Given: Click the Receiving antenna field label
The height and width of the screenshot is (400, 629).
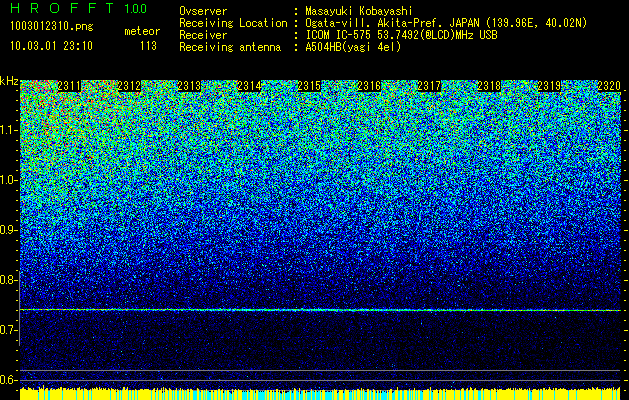Looking at the screenshot, I should point(230,47).
